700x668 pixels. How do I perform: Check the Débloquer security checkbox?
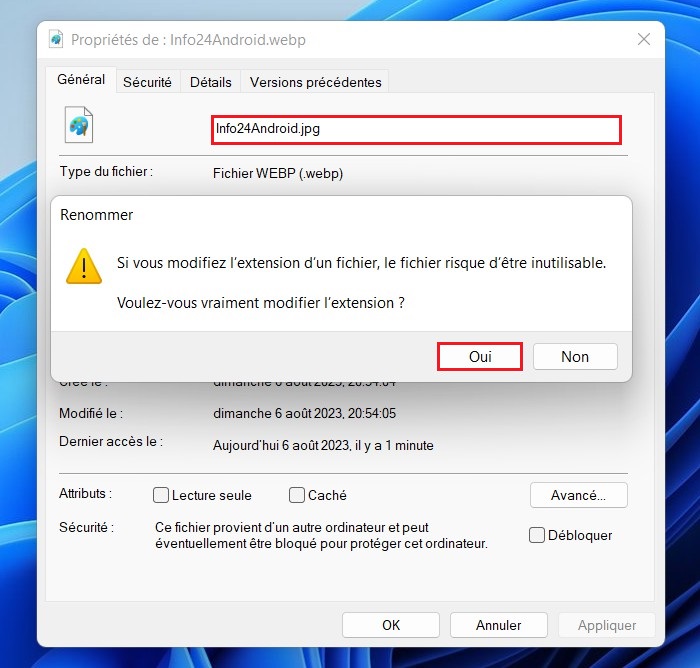(537, 535)
